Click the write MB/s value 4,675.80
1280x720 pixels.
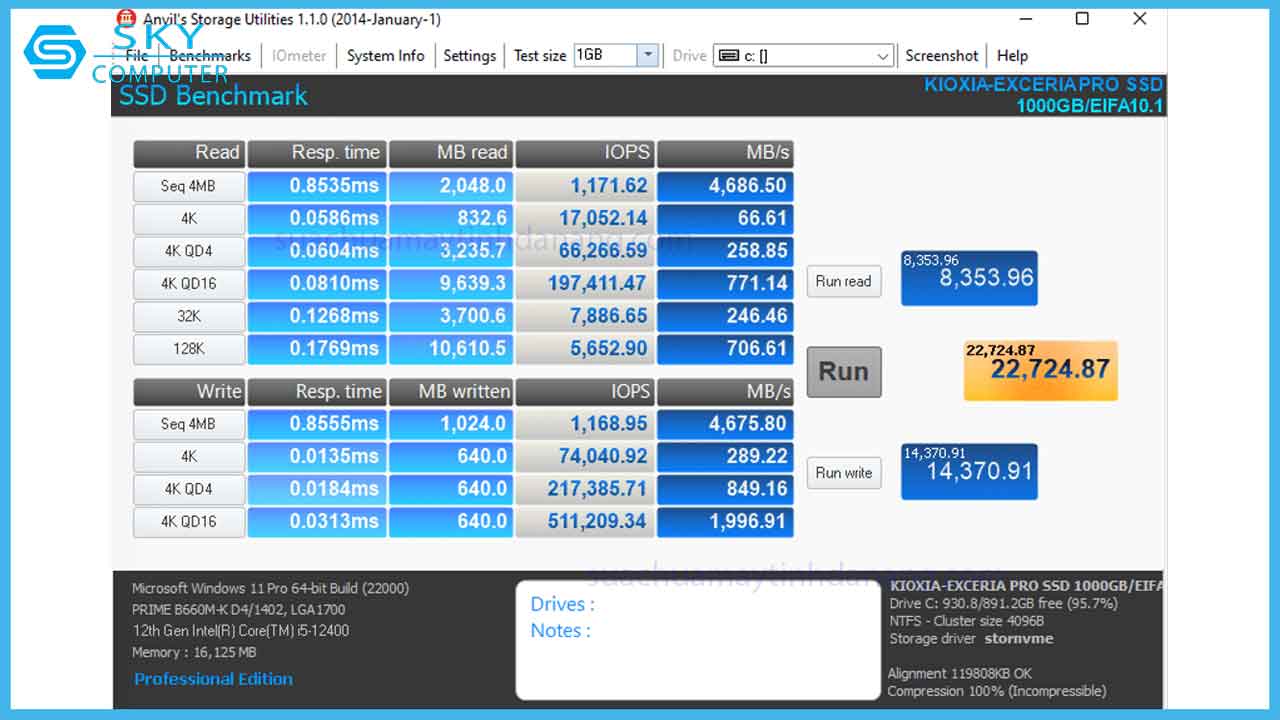(725, 424)
